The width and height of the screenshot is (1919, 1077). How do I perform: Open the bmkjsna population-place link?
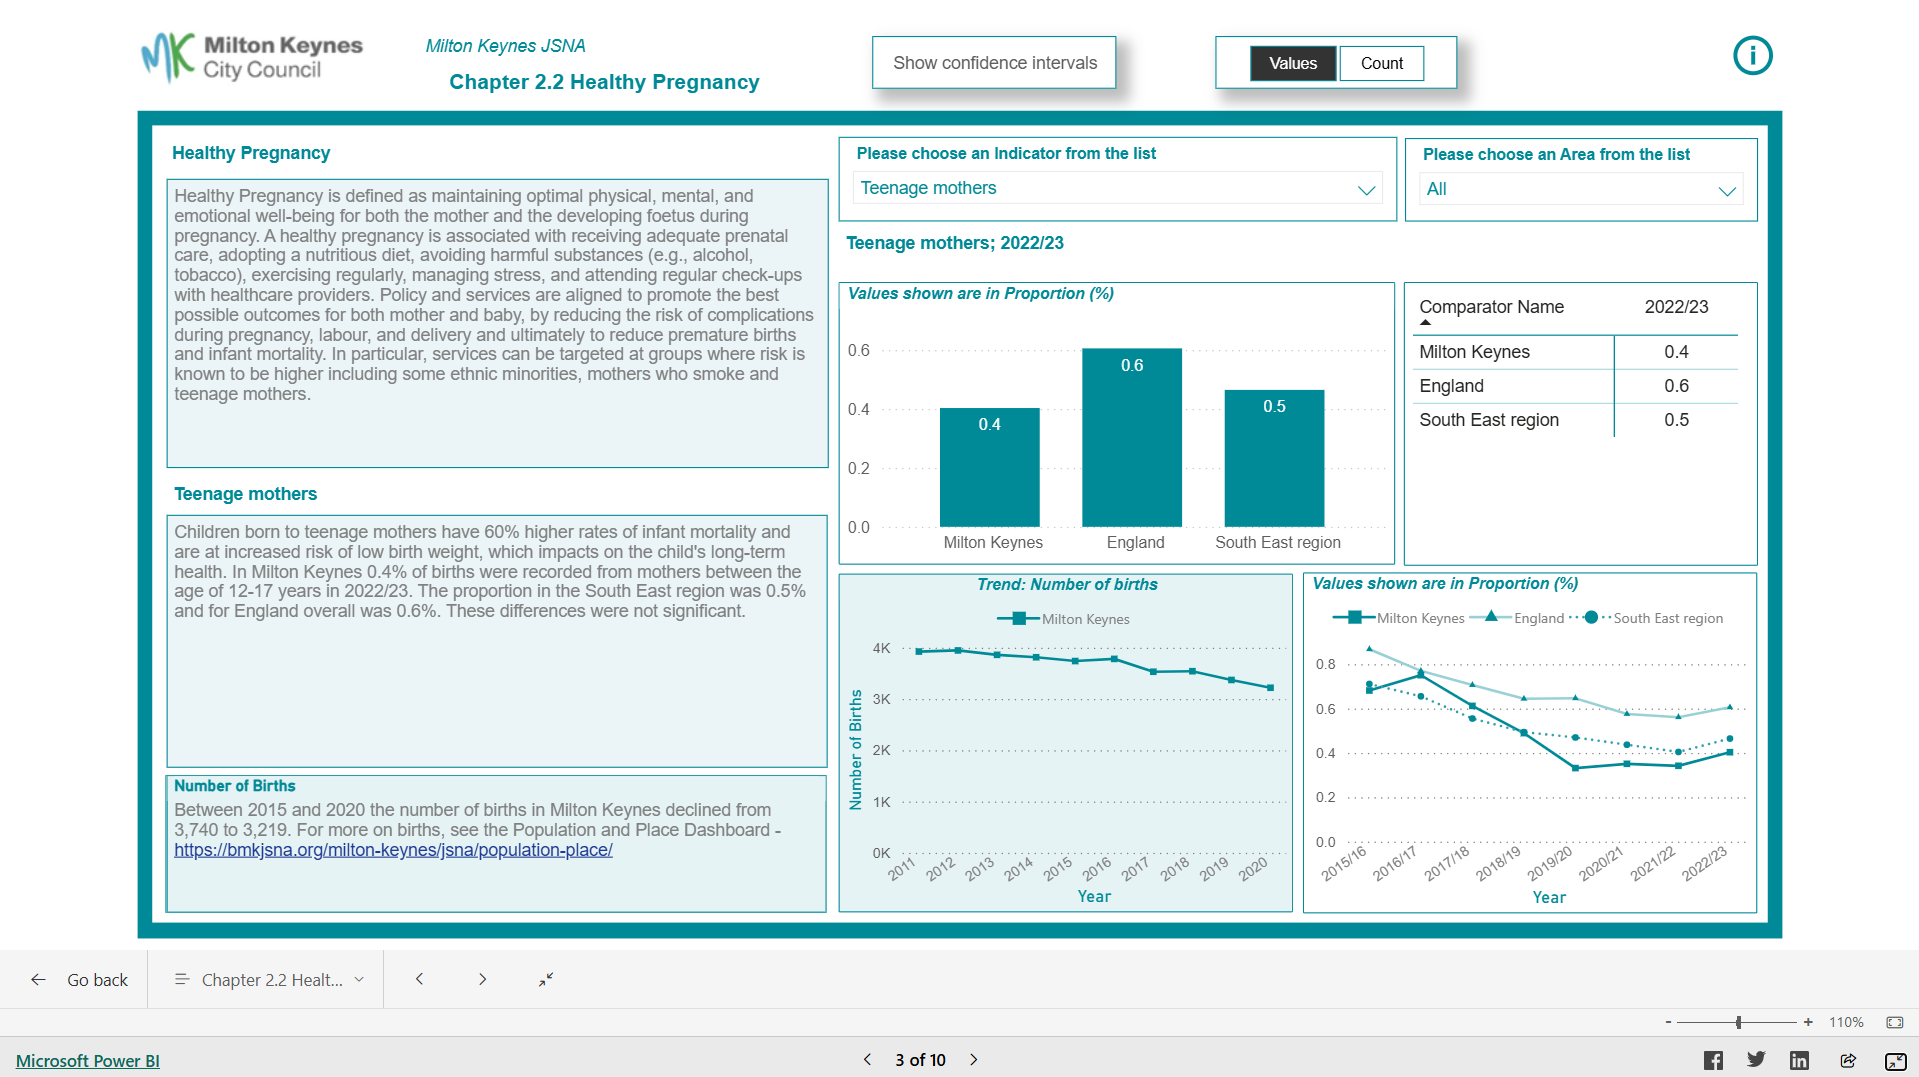[x=393, y=850]
